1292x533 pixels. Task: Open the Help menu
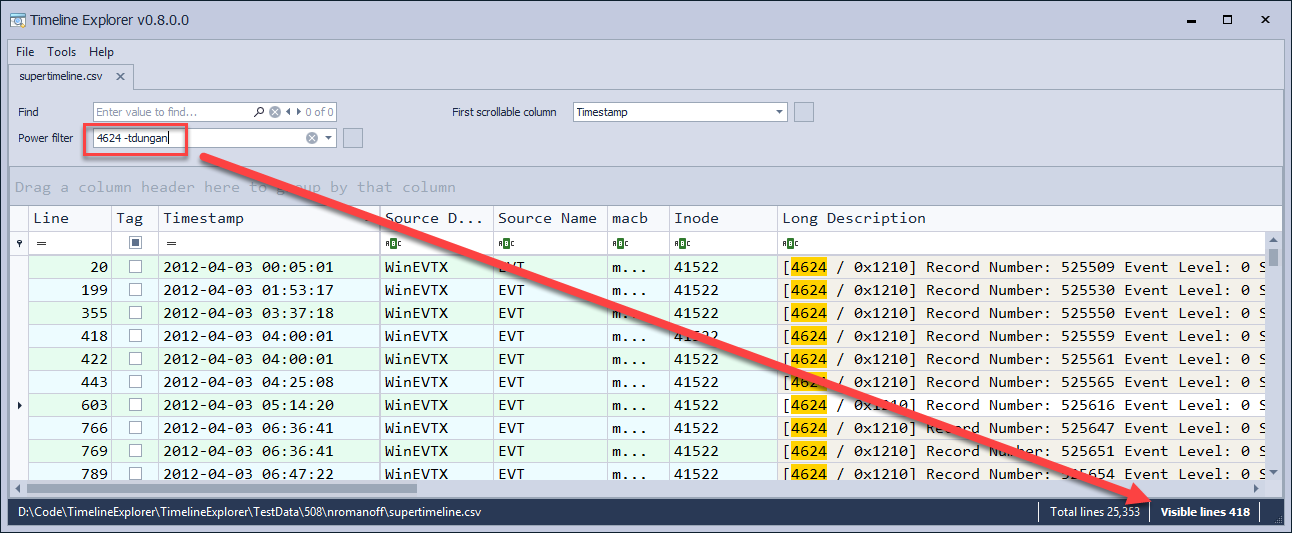101,51
